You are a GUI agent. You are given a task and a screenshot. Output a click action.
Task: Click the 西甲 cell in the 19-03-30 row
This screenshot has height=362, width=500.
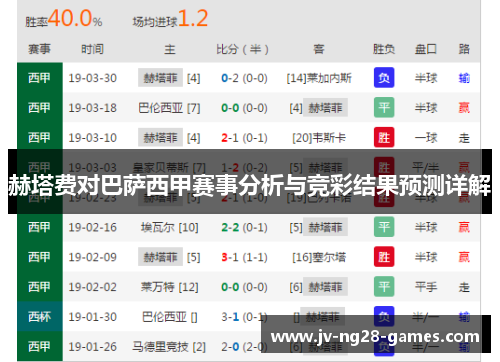[x=40, y=78]
